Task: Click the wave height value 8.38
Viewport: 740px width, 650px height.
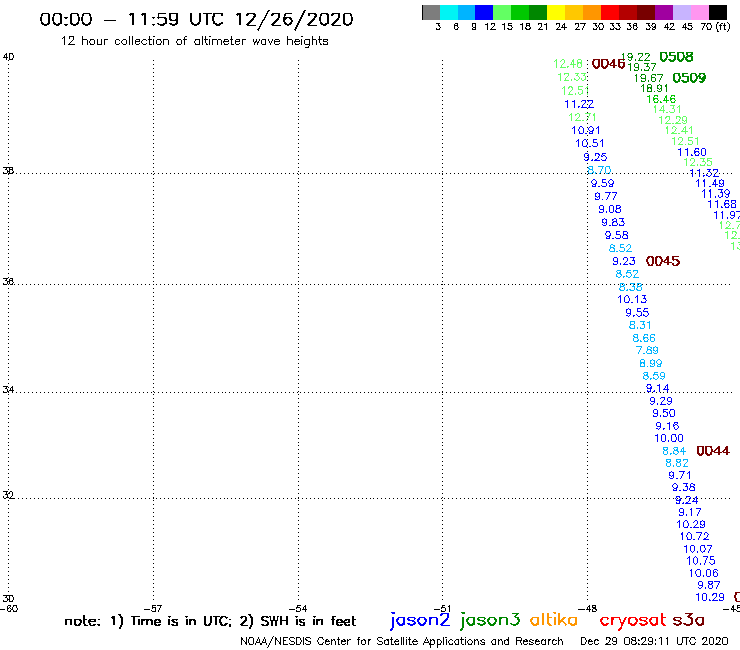Action: (631, 287)
